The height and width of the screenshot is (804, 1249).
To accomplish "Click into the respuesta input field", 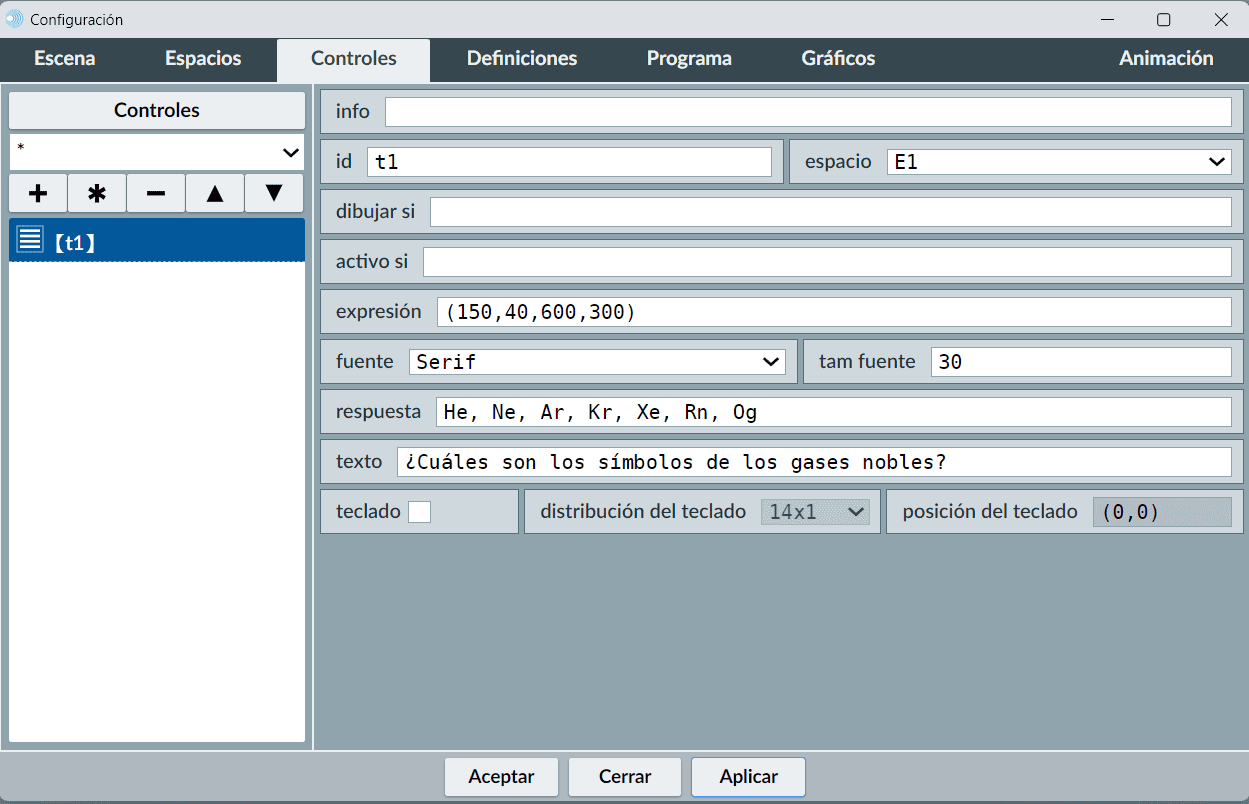I will click(x=833, y=412).
